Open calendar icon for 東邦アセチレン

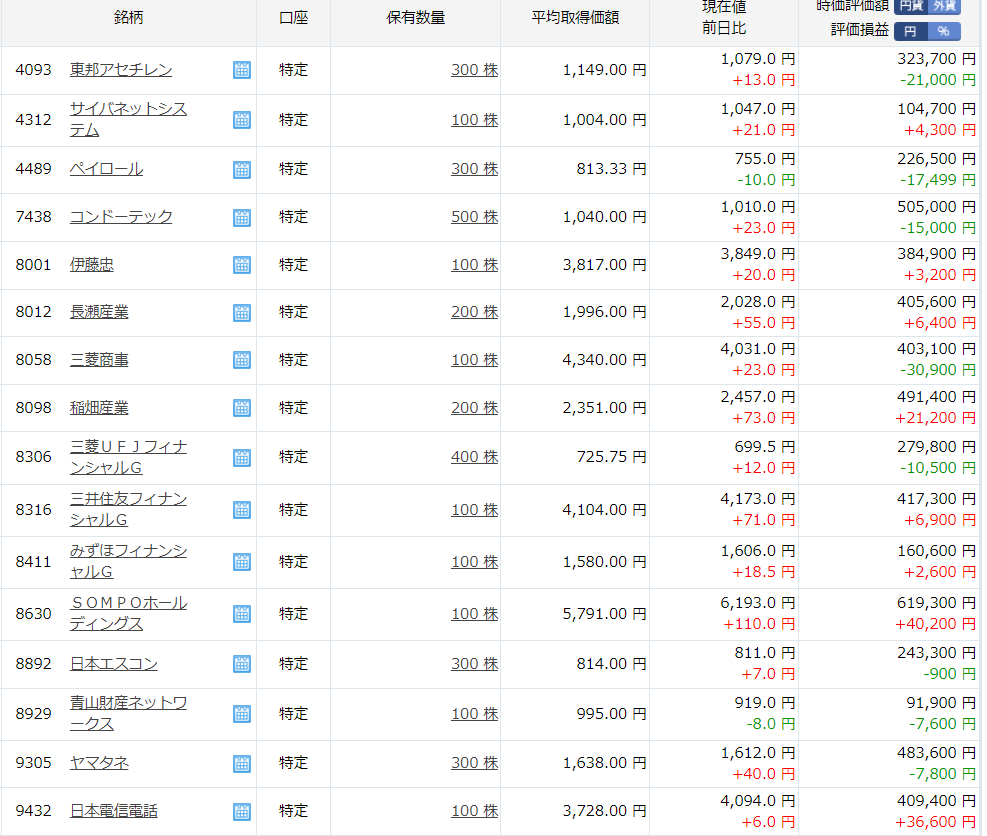pyautogui.click(x=242, y=70)
